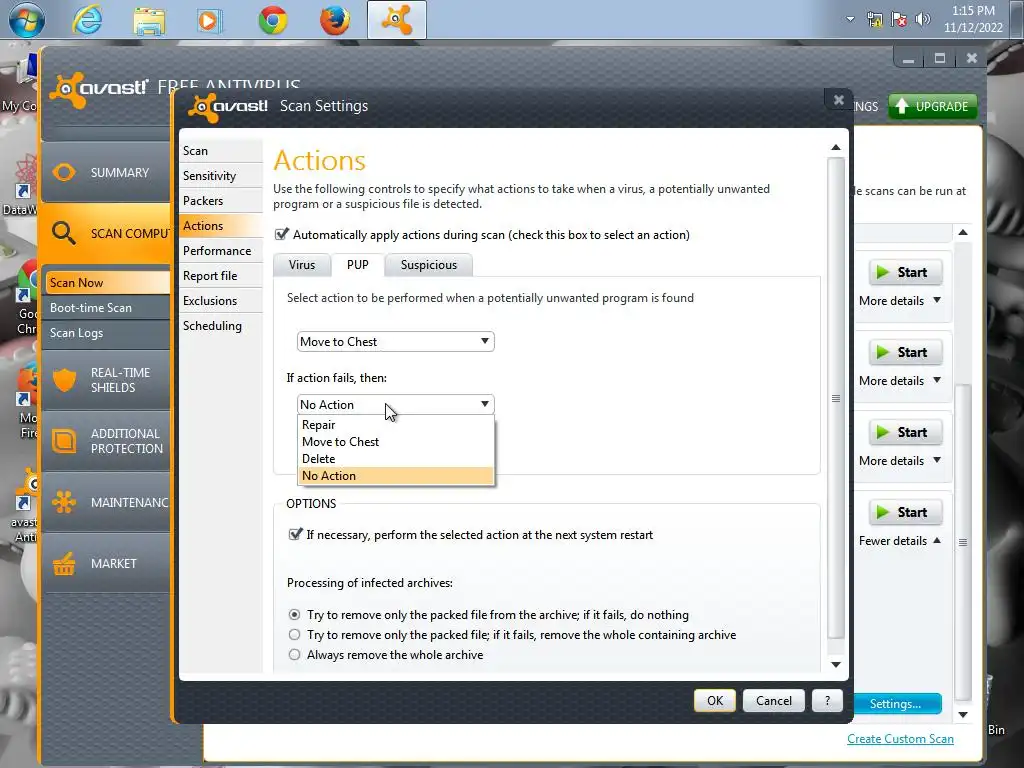Image resolution: width=1024 pixels, height=768 pixels.
Task: Click dialog scrollbar down arrow
Action: pos(836,664)
